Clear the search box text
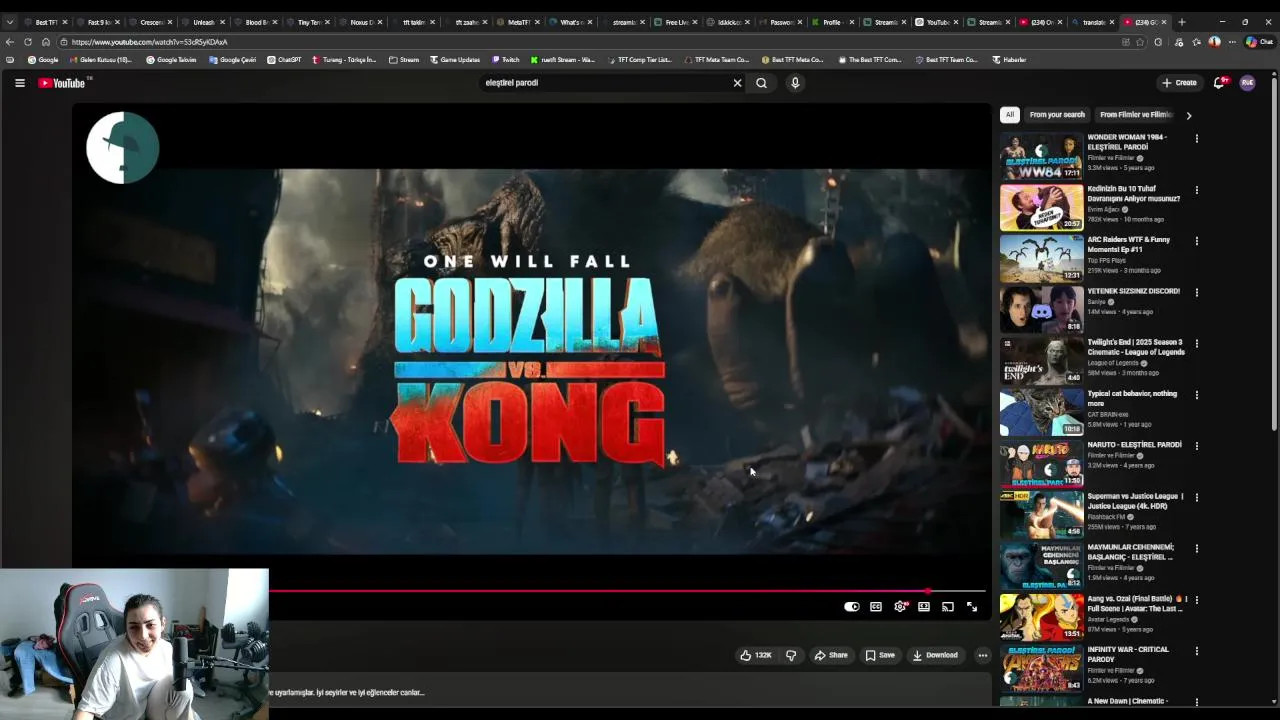The height and width of the screenshot is (720, 1280). (737, 83)
